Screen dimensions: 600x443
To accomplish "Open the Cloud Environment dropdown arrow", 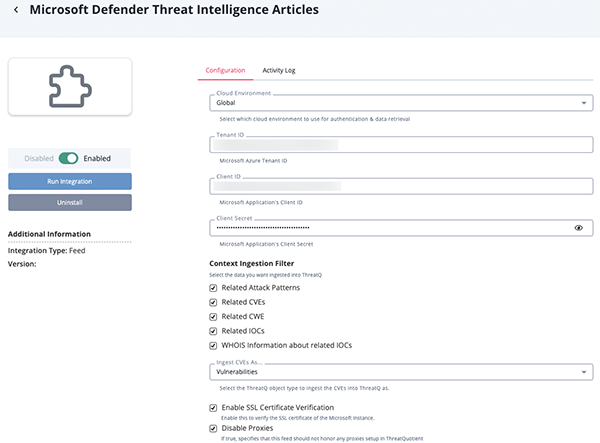I will (584, 103).
